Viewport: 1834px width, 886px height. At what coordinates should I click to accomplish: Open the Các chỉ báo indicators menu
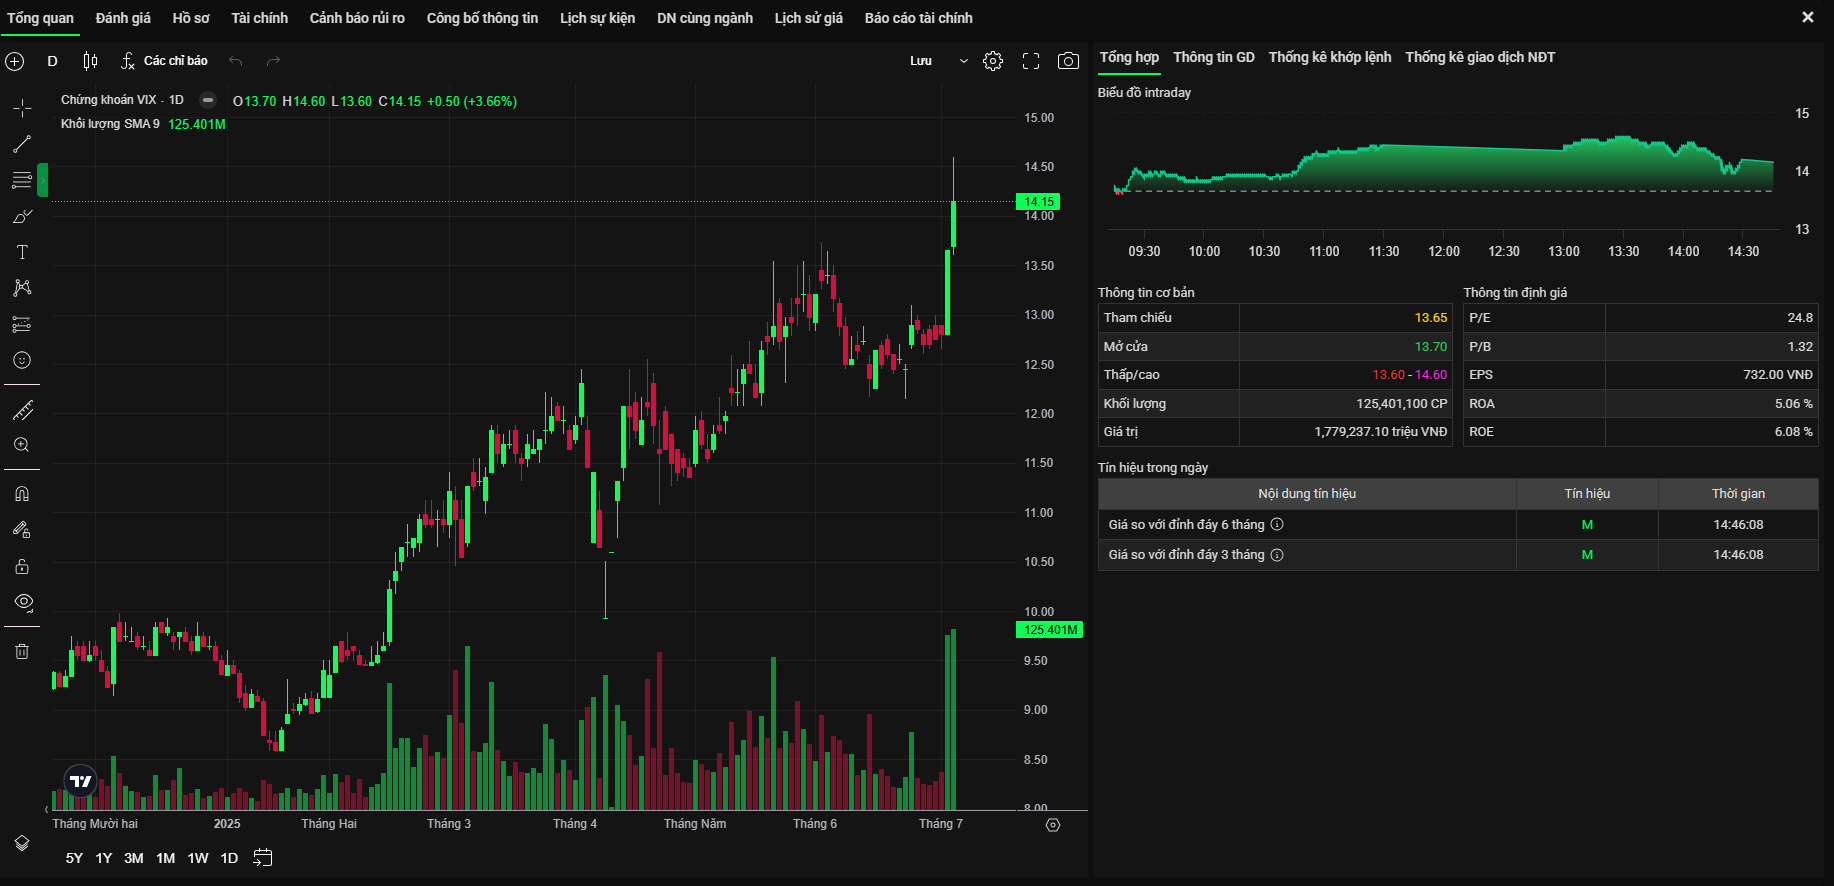(x=164, y=61)
